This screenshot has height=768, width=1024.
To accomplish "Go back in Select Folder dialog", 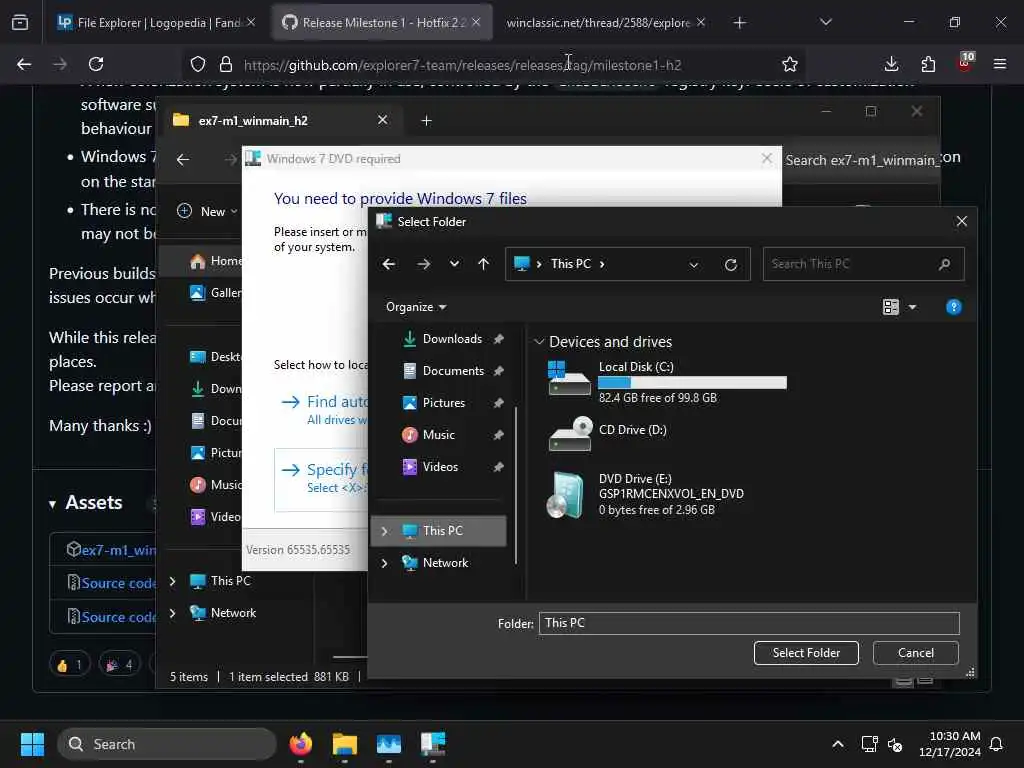I will [389, 264].
